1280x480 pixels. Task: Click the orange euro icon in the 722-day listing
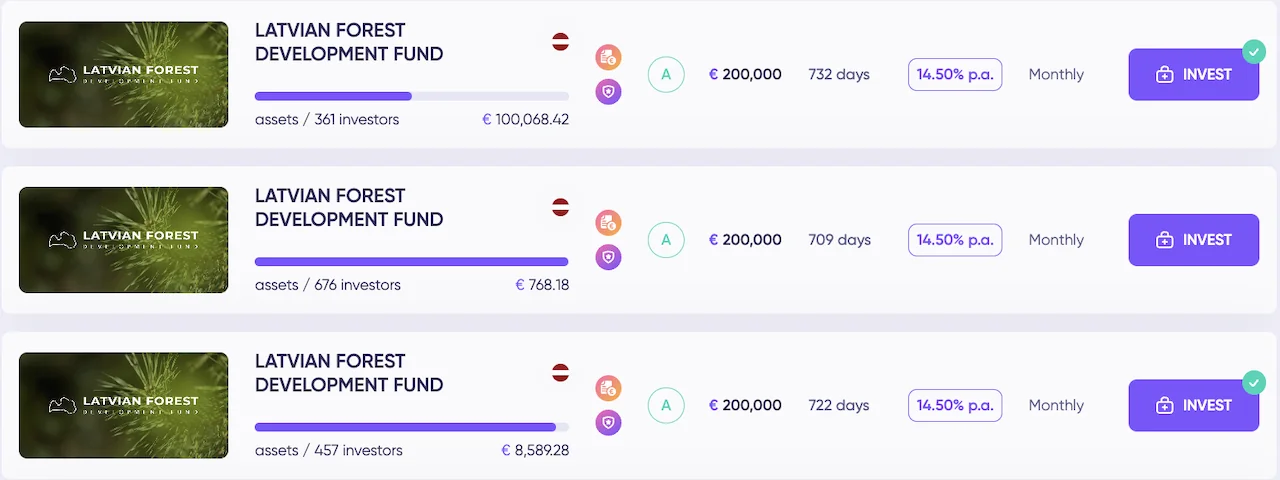pyautogui.click(x=608, y=388)
